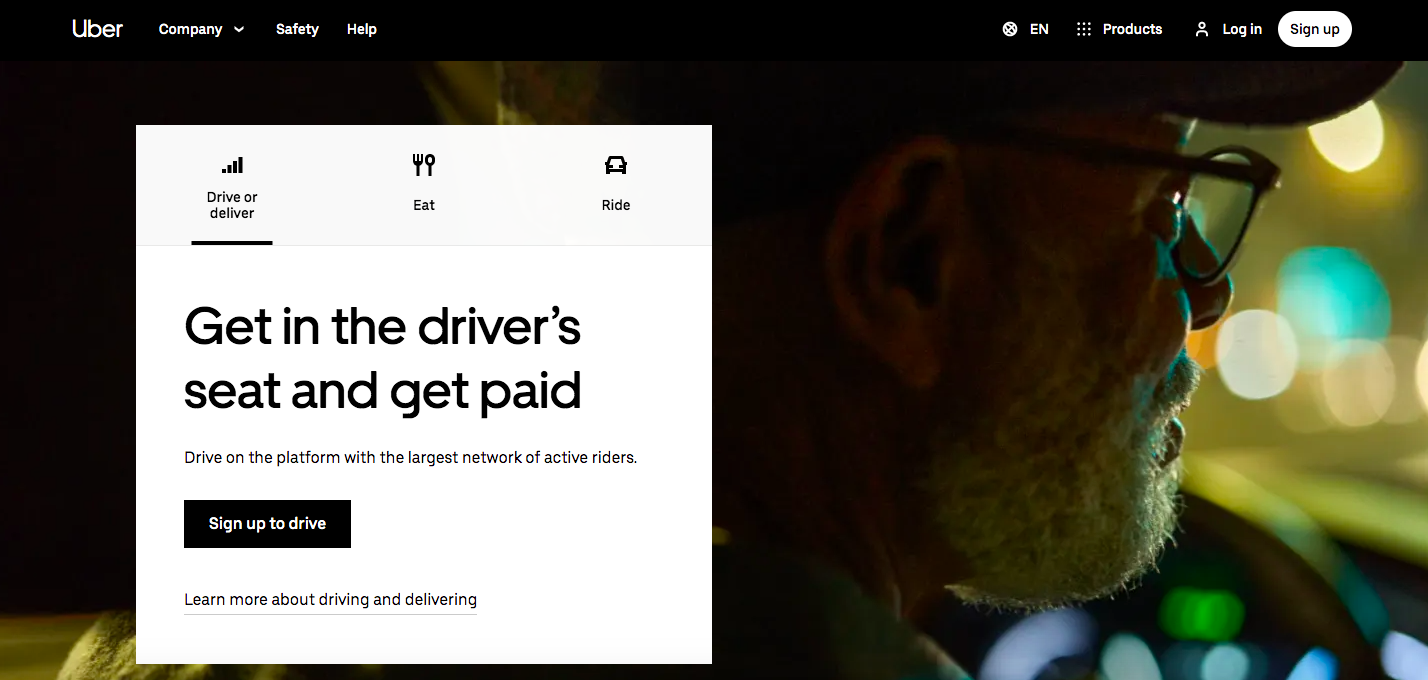Screen dimensions: 1428x680
Task: Switch to the Eat tab label
Action: pos(424,205)
